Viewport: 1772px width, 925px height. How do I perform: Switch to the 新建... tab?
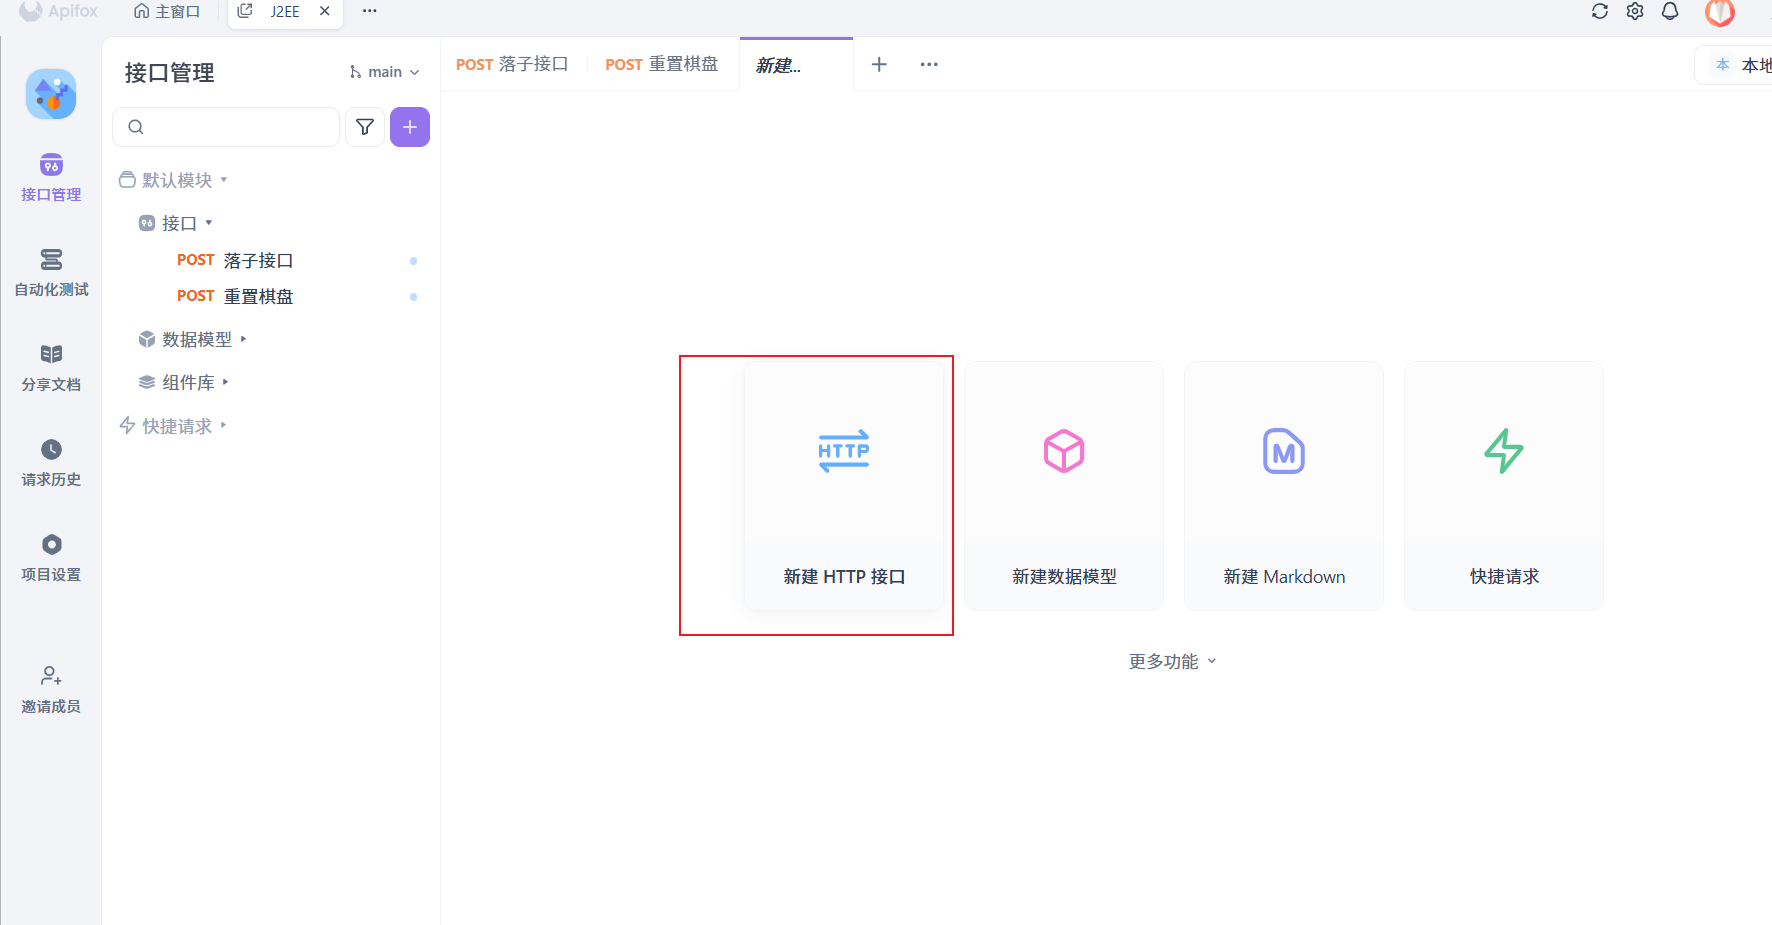(796, 65)
